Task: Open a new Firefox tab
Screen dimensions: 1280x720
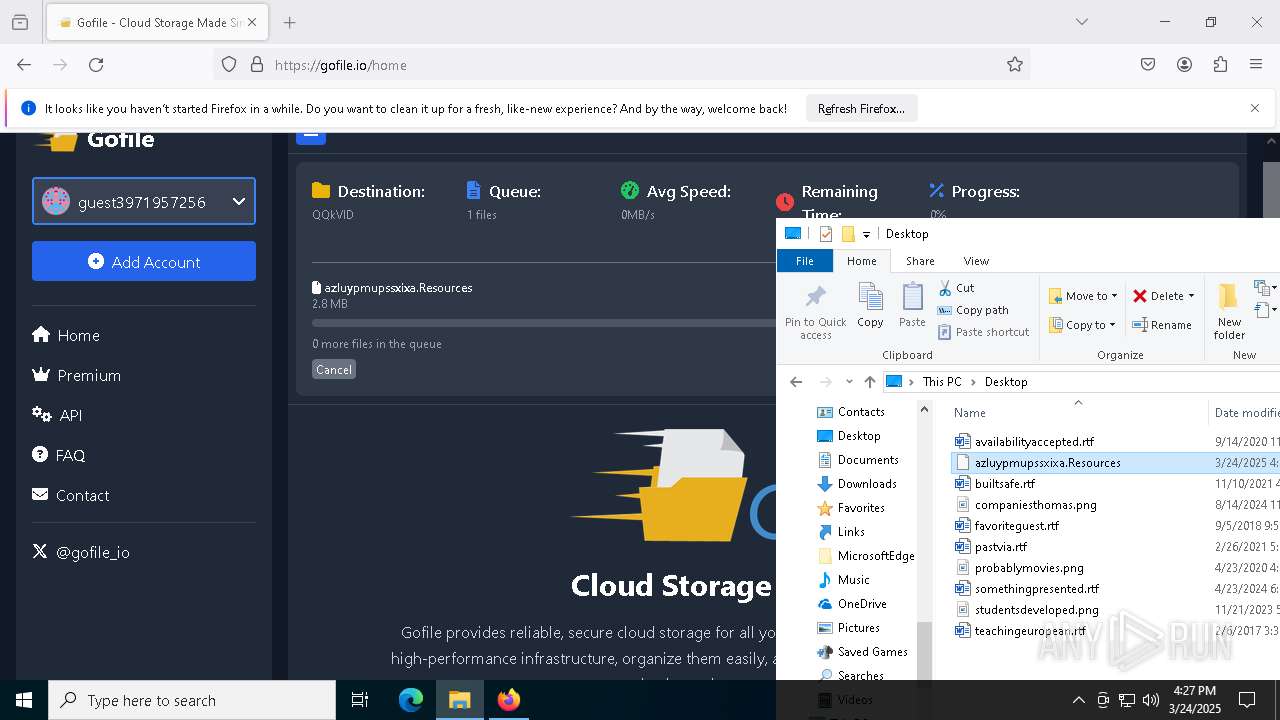Action: [x=290, y=22]
